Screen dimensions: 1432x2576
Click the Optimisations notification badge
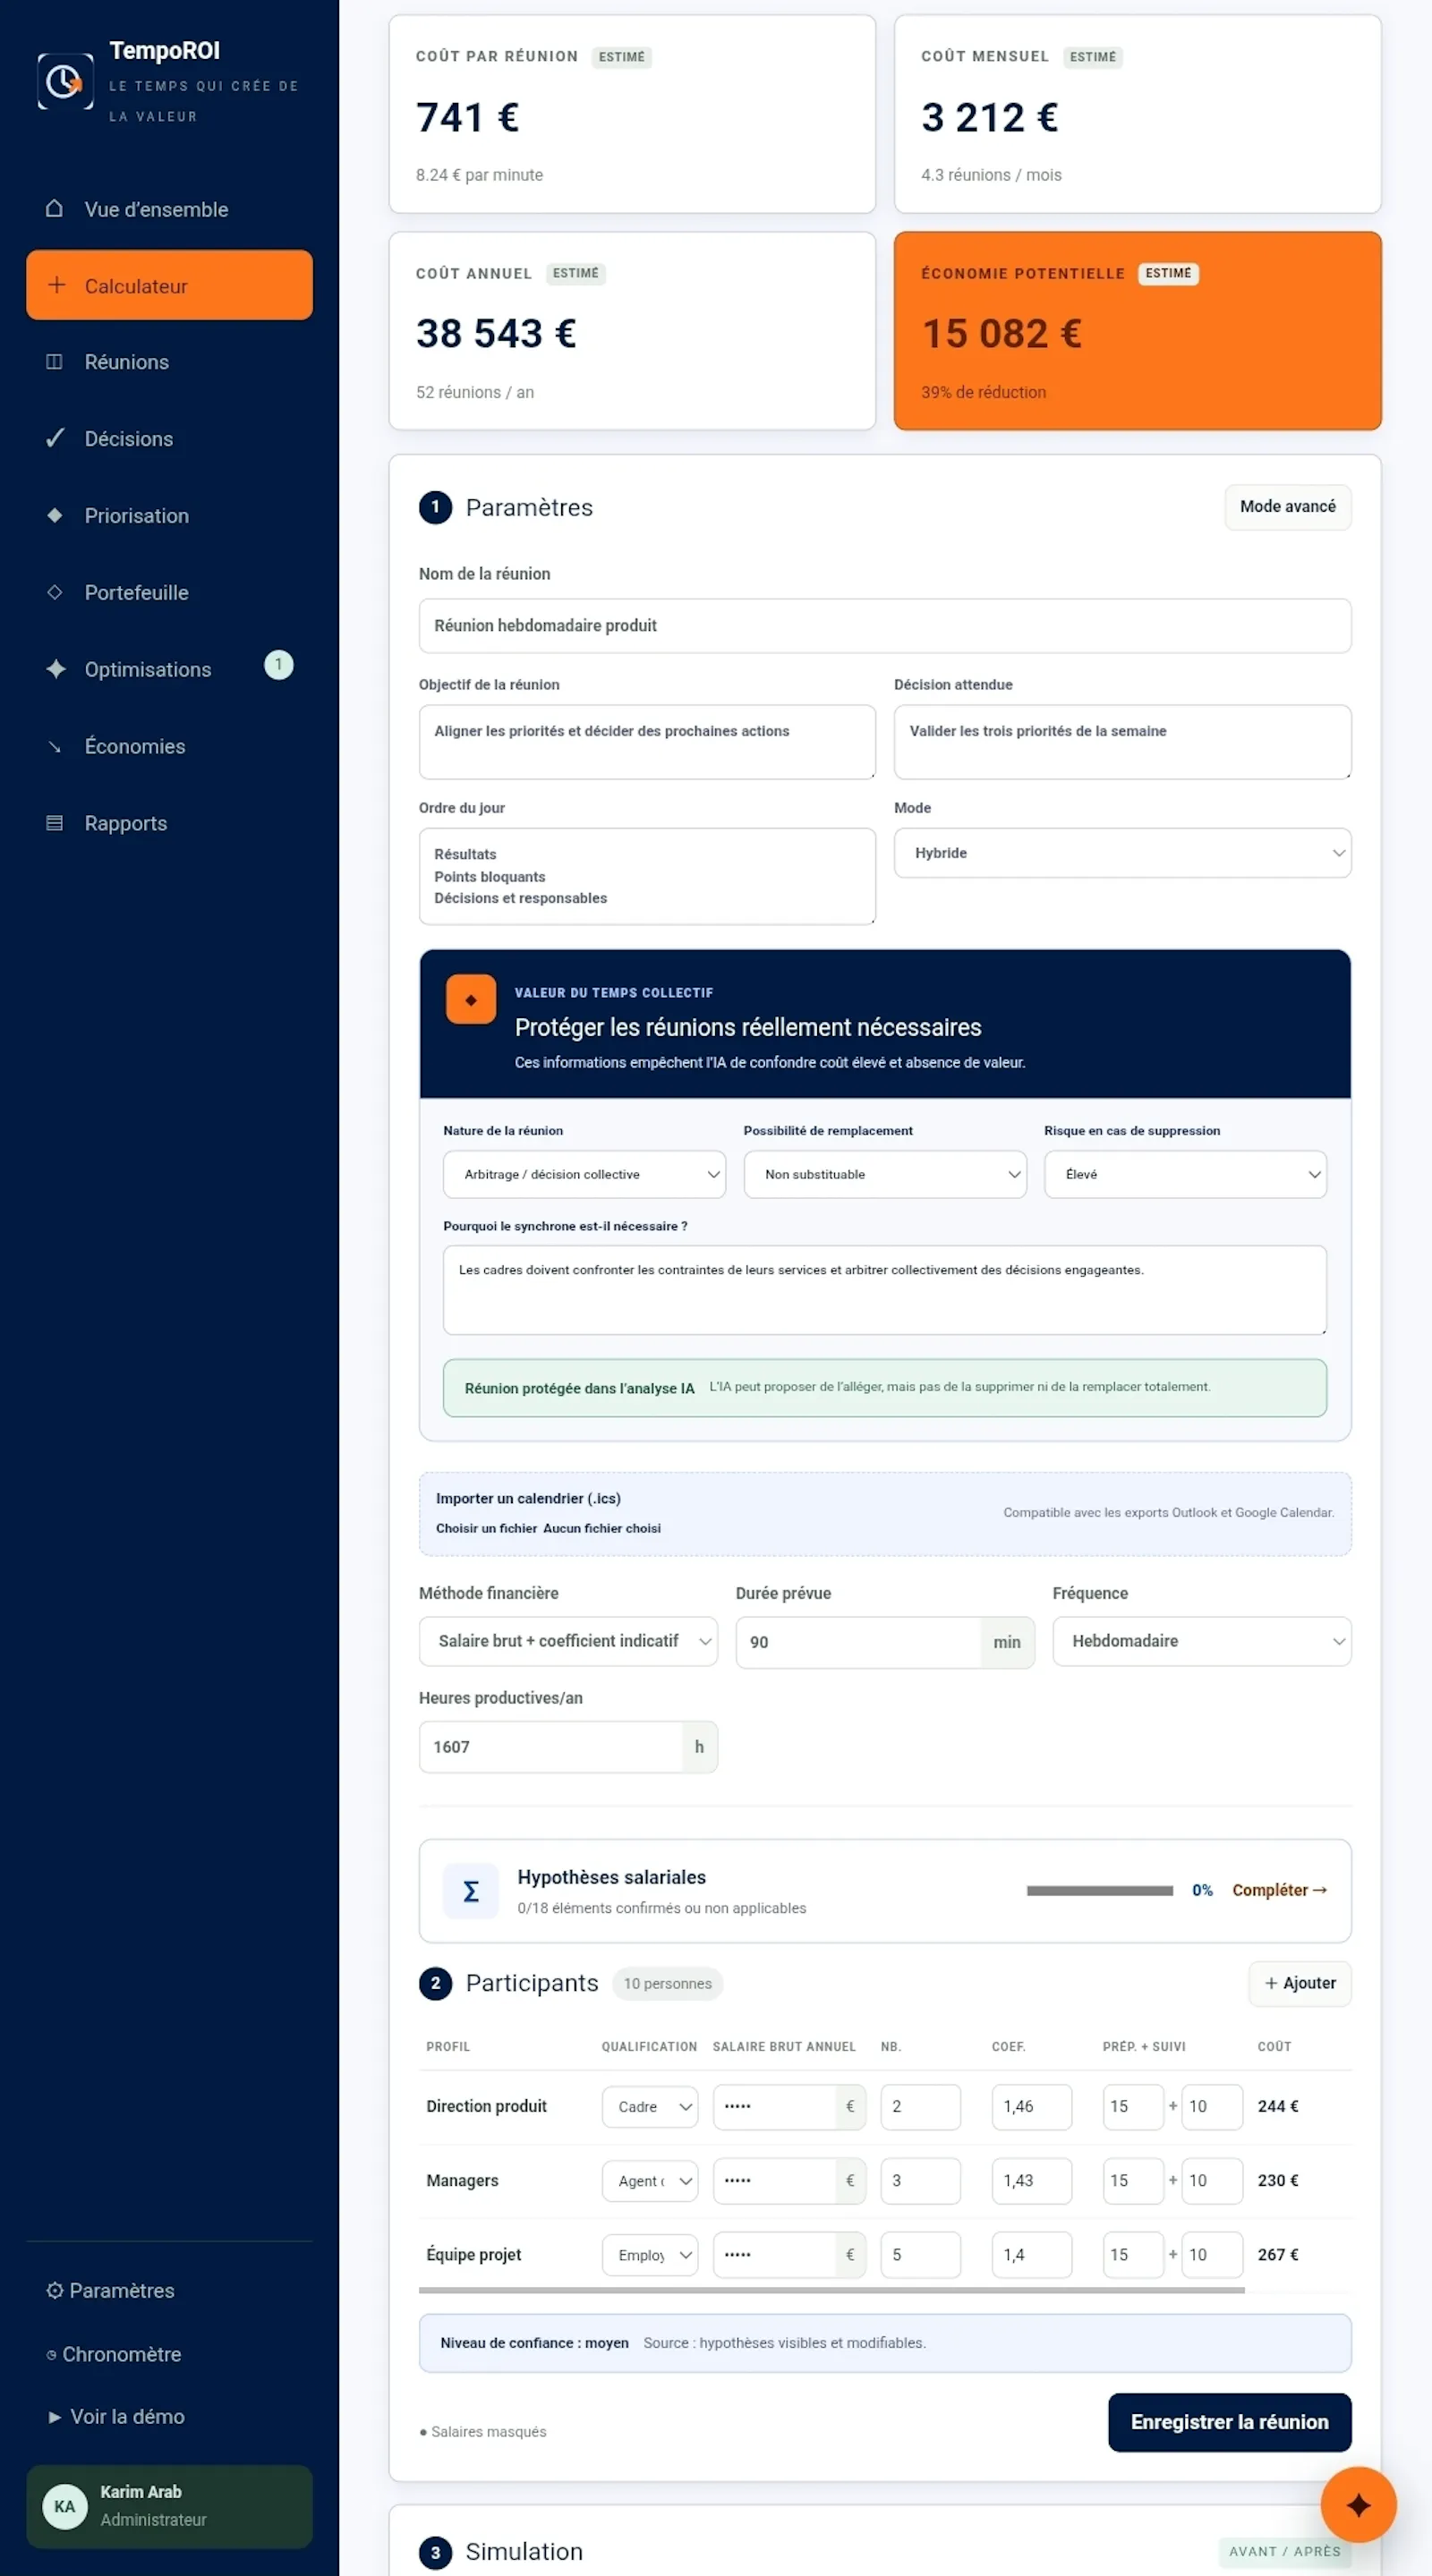(278, 665)
